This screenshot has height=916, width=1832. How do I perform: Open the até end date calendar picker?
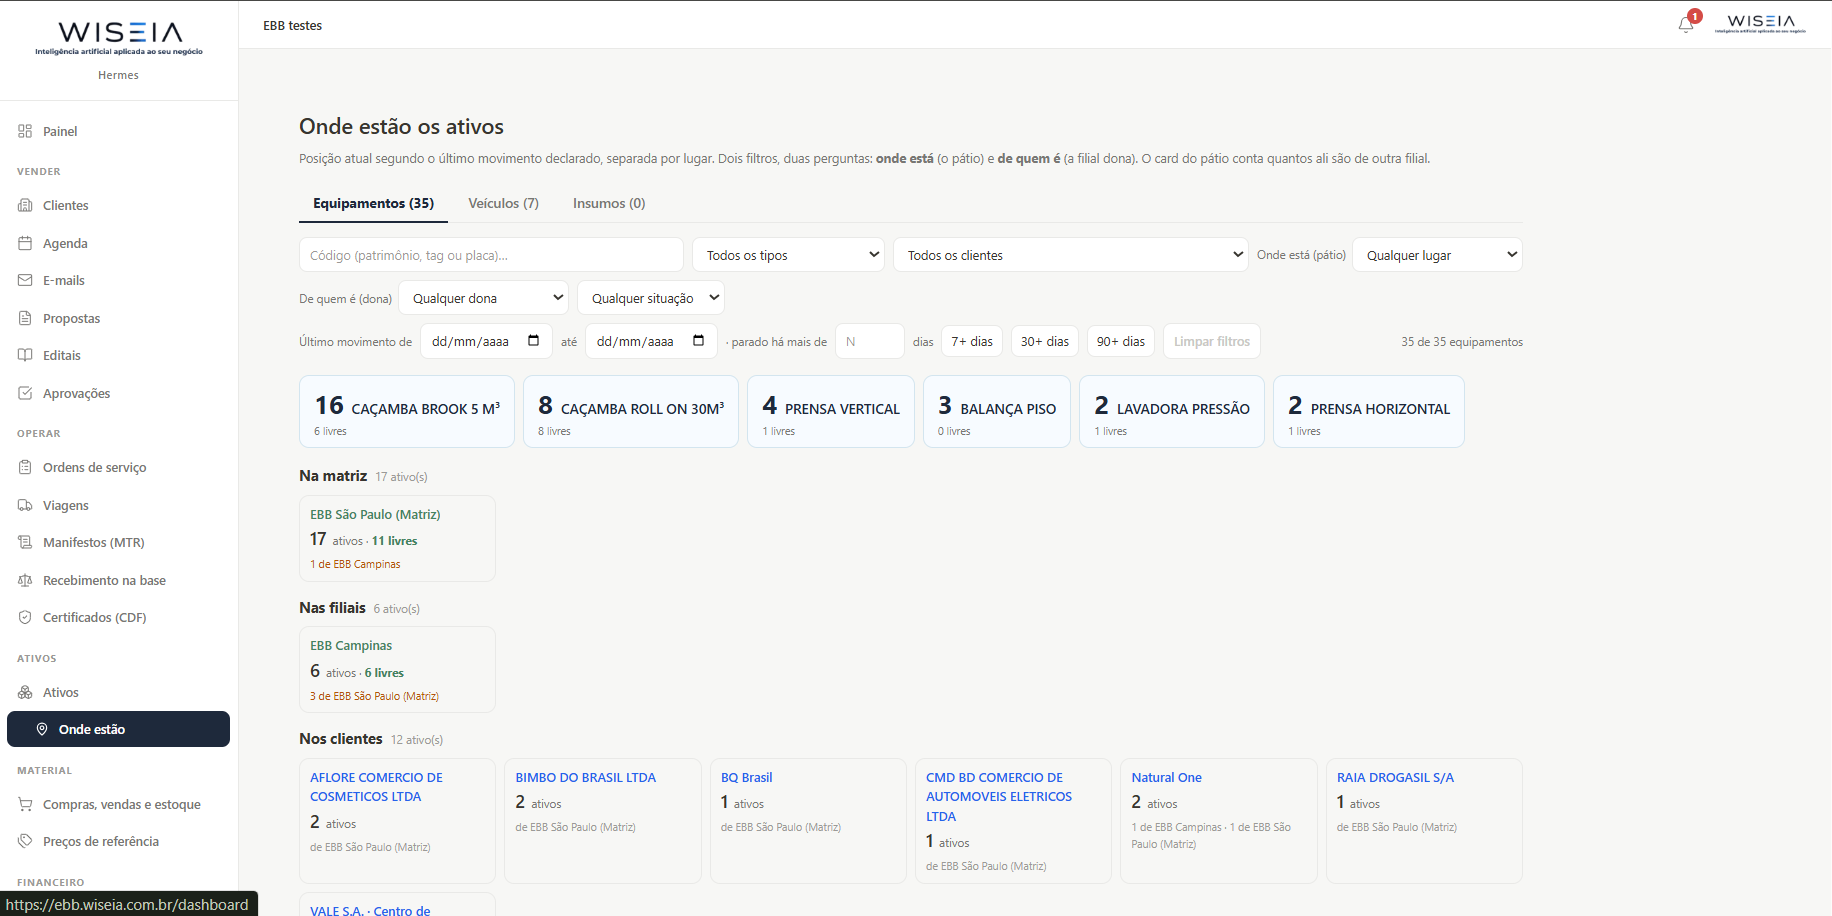[698, 341]
